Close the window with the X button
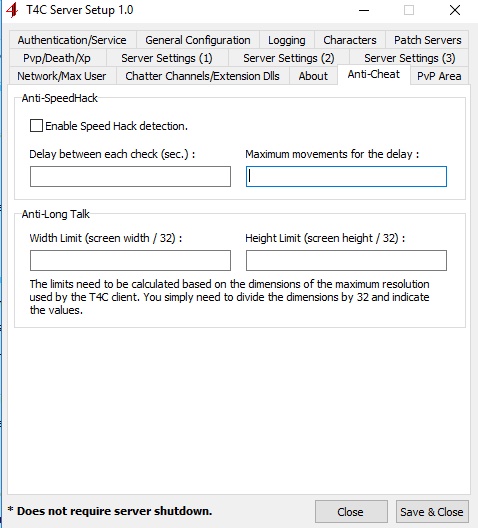This screenshot has height=528, width=478. [455, 10]
